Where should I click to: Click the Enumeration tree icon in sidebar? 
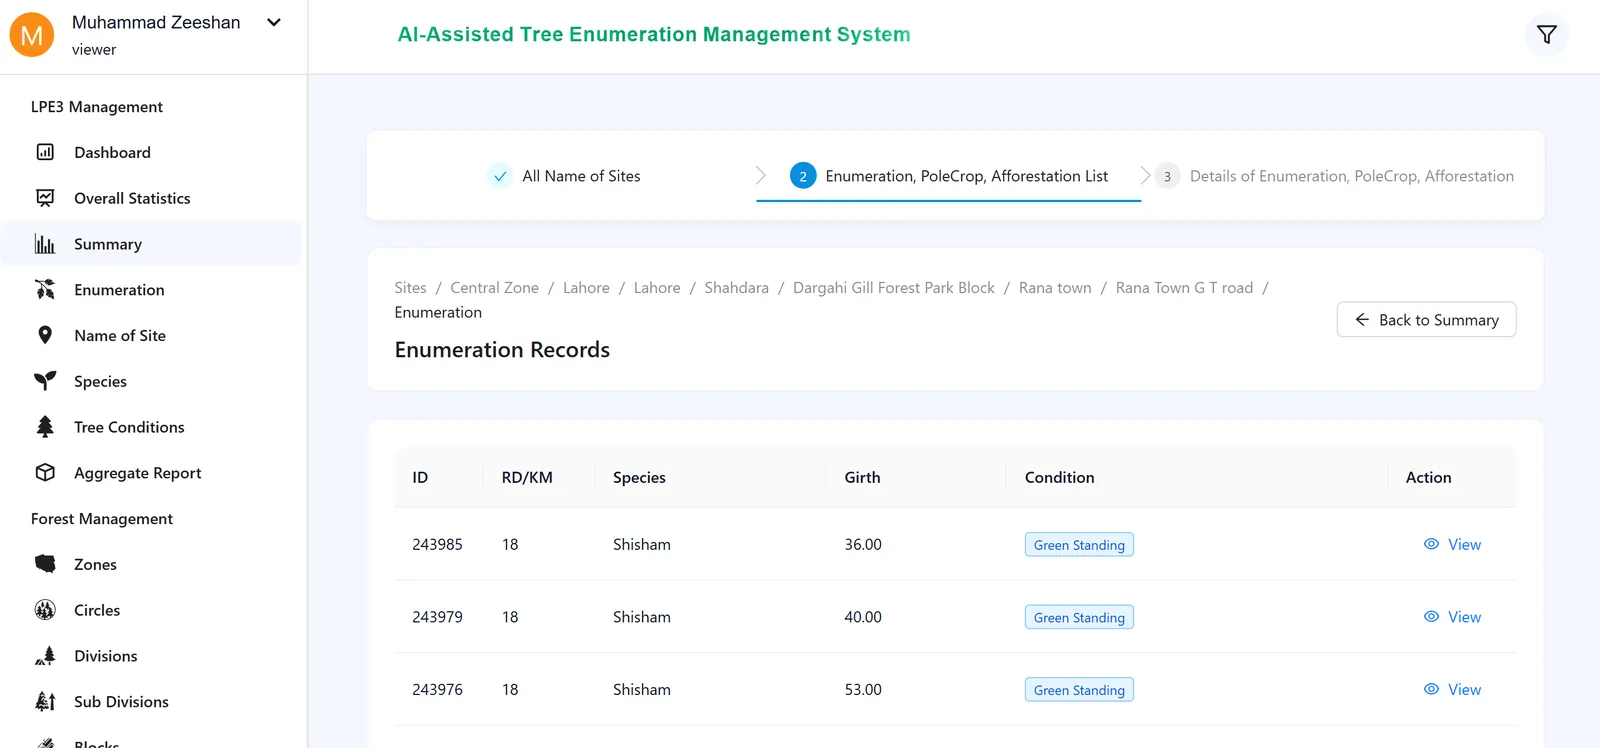point(45,290)
